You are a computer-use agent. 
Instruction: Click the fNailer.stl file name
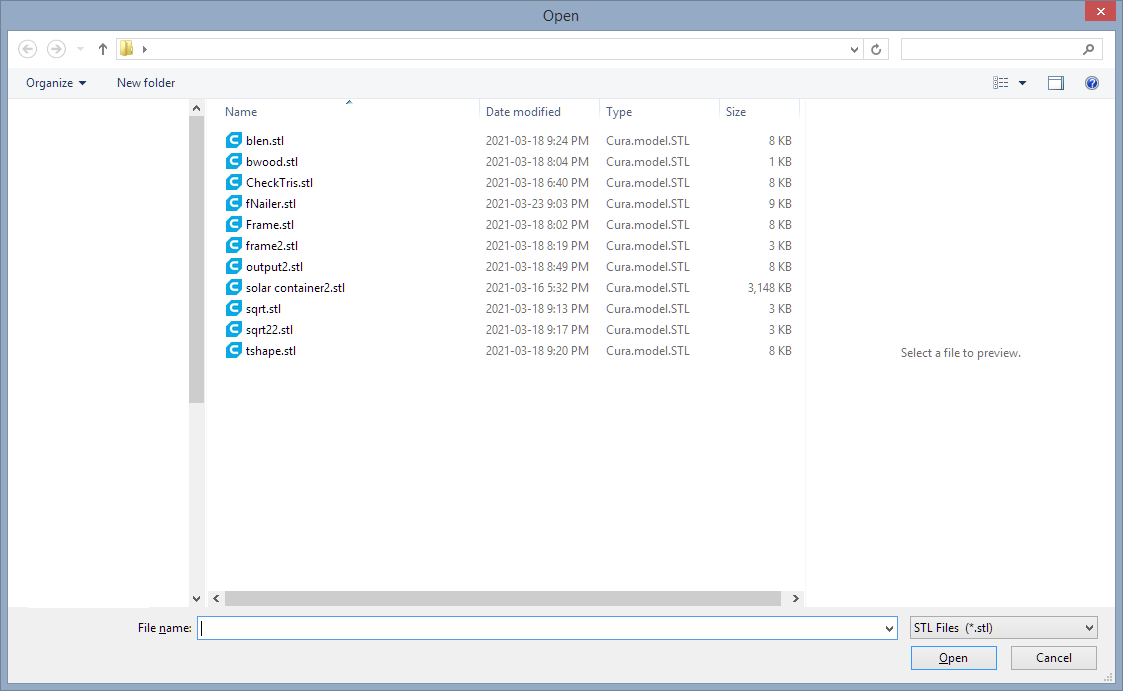click(271, 204)
